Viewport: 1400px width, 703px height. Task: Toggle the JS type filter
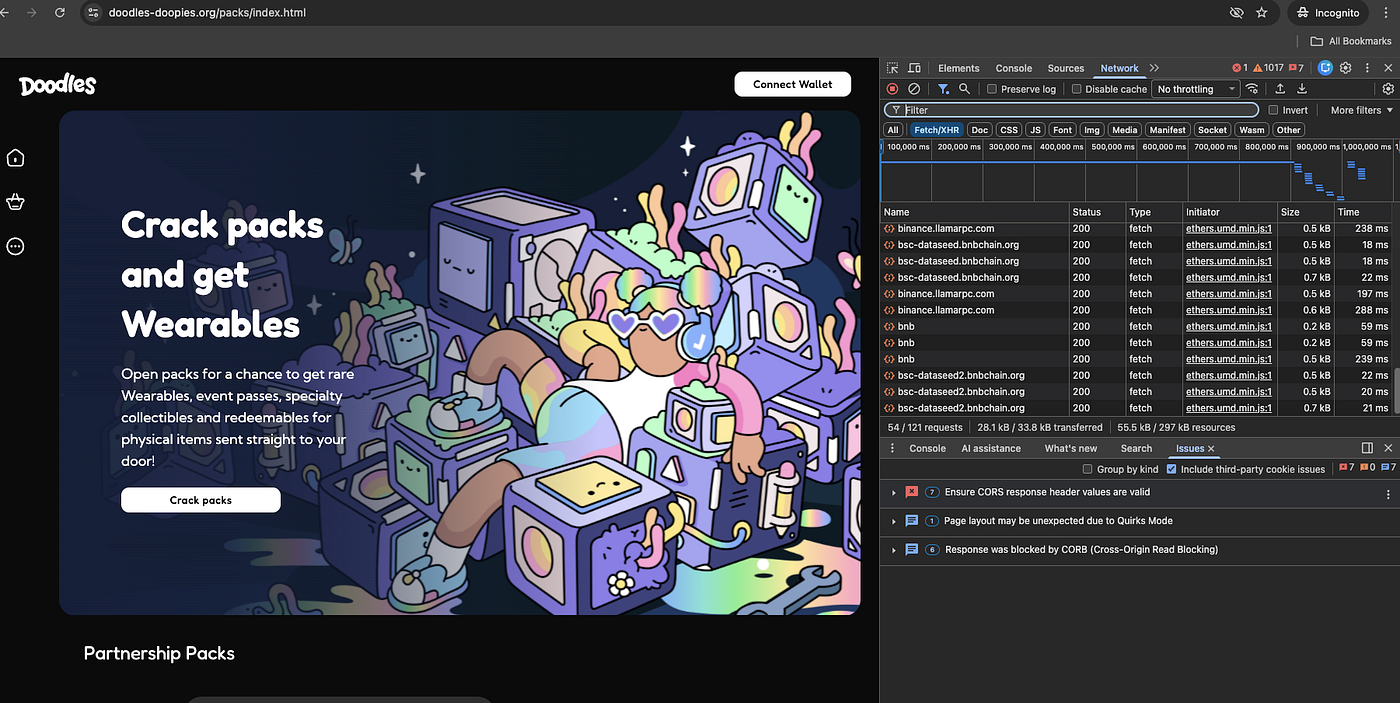[1036, 130]
